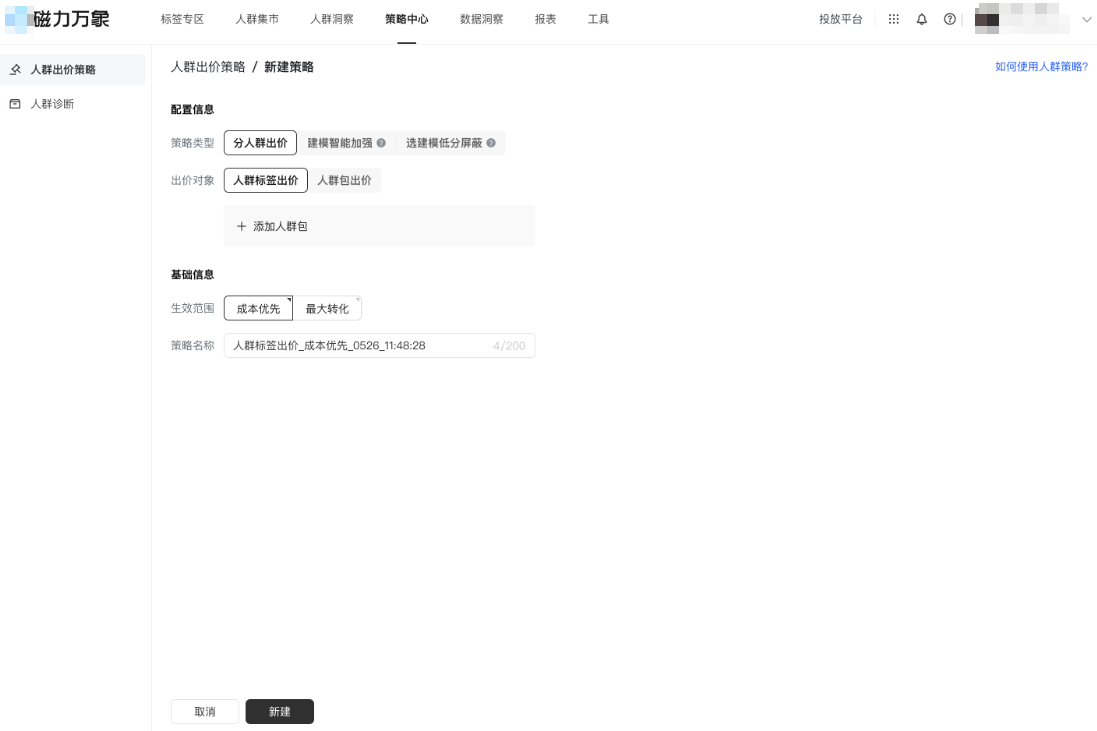
Task: Select 分人群出价 strategy type
Action: pyautogui.click(x=260, y=143)
